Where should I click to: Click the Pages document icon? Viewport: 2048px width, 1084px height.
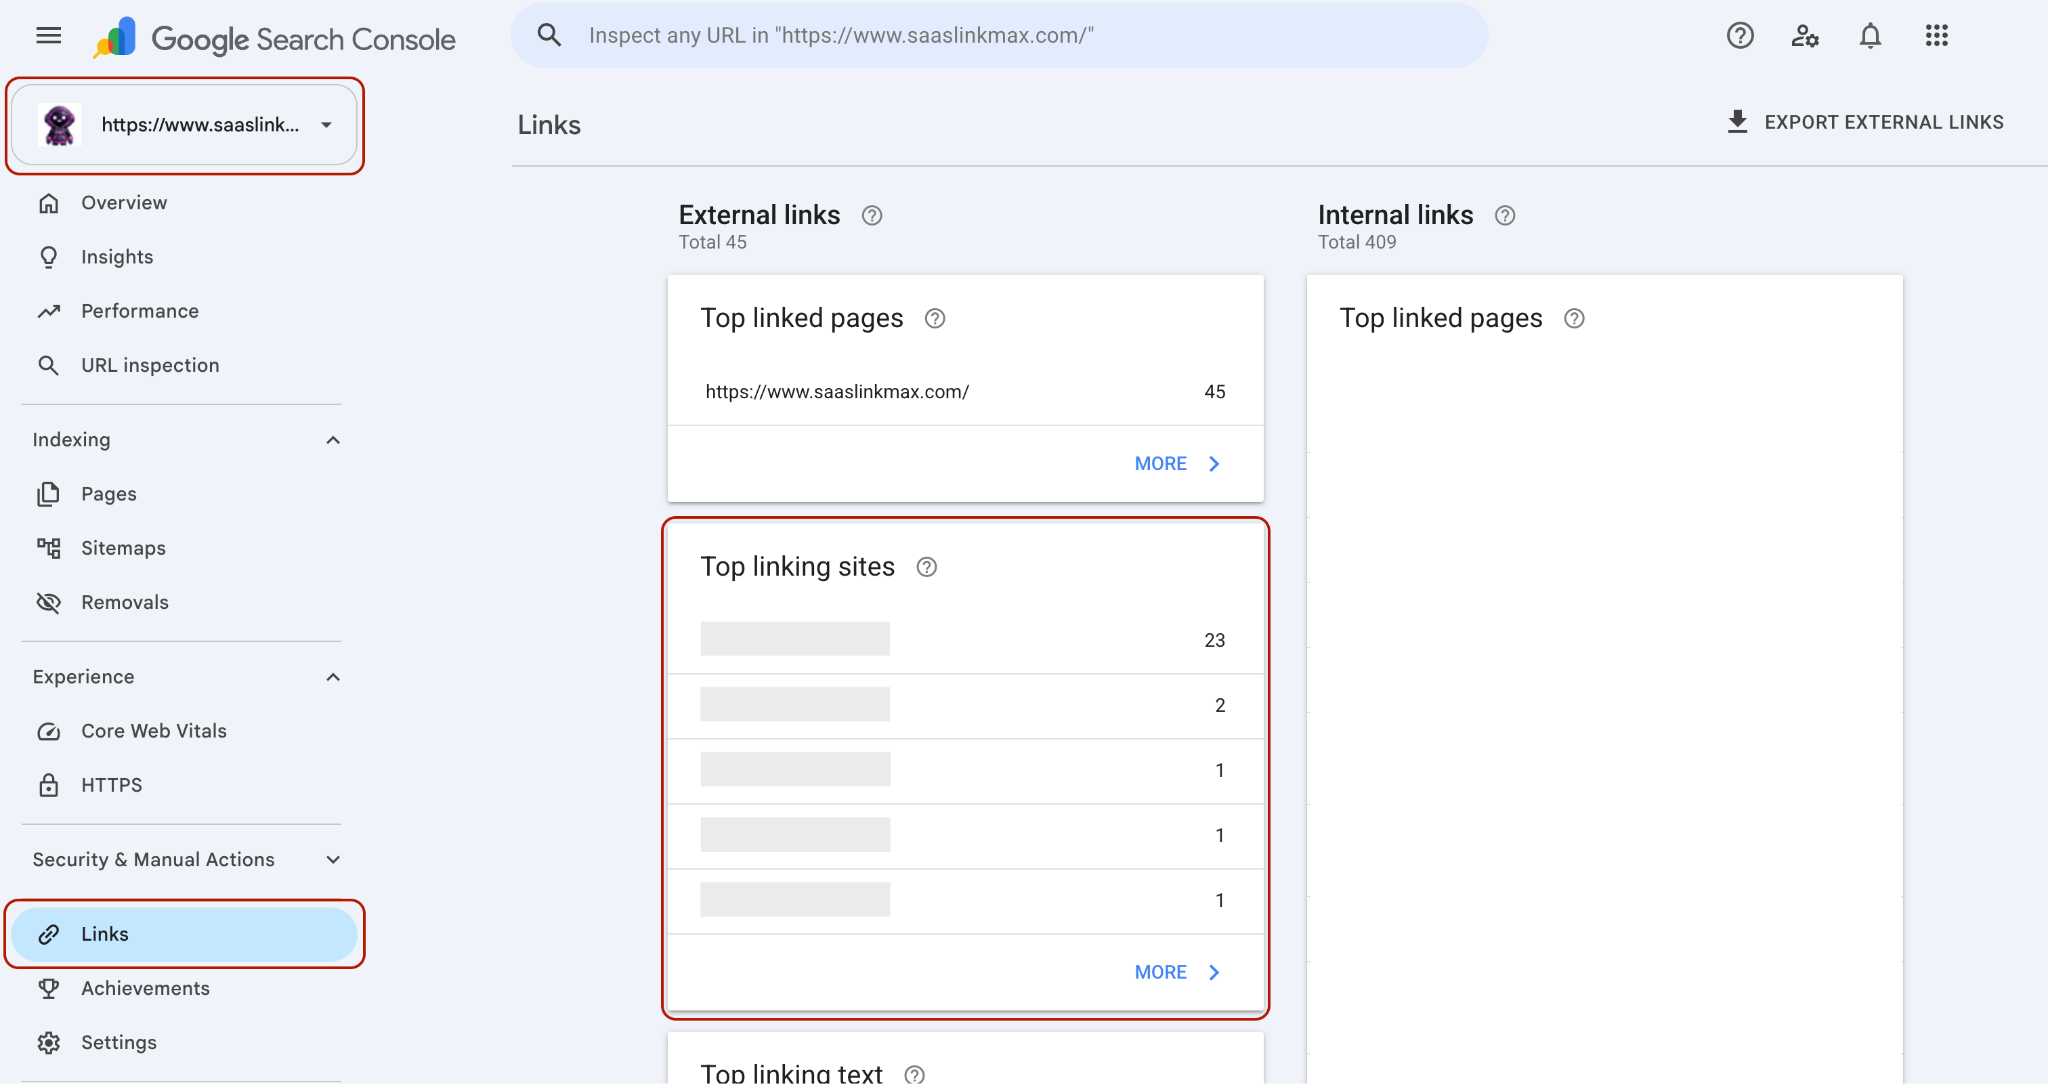[48, 494]
